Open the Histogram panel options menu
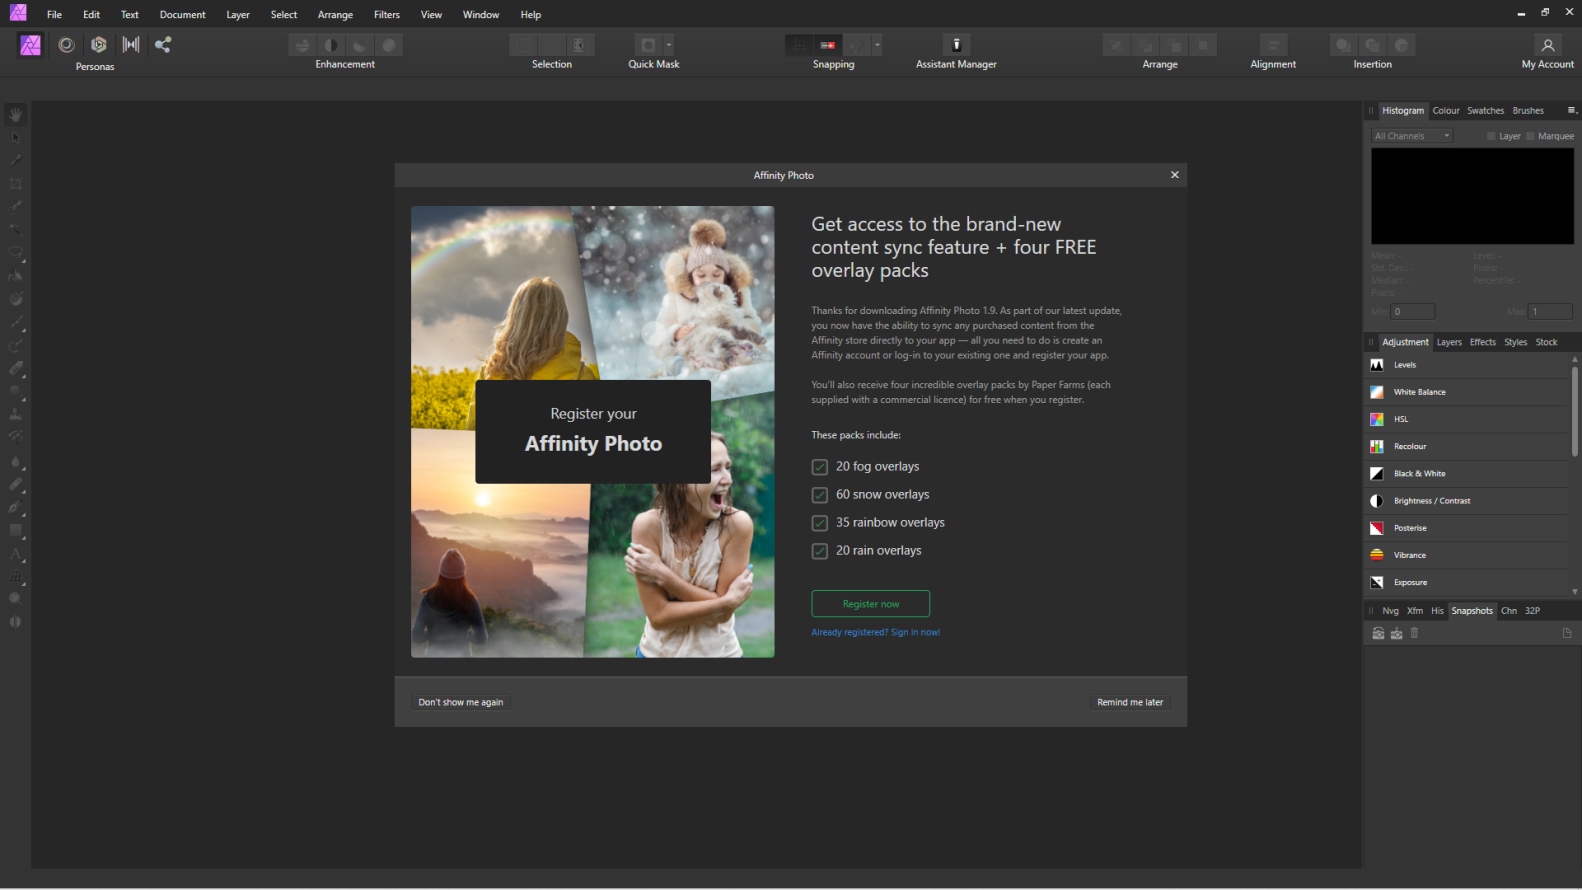Screen dimensions: 1582x890 (1571, 110)
